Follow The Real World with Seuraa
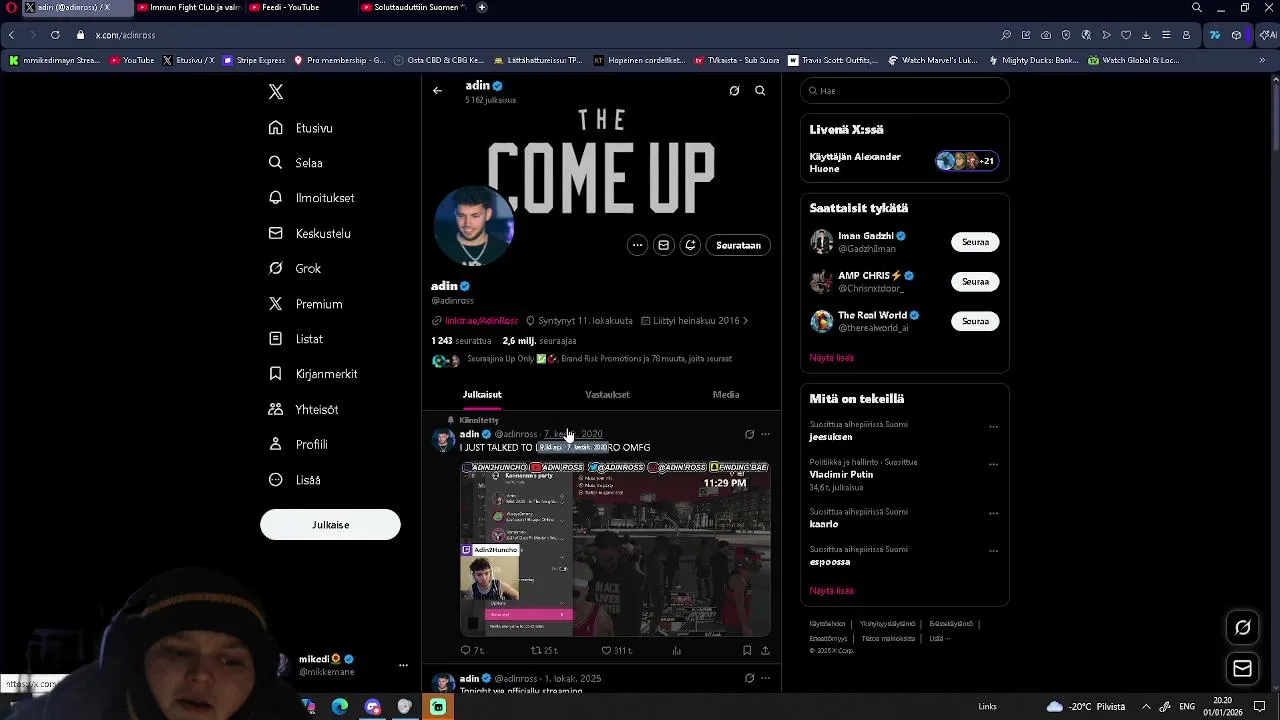 tap(975, 321)
